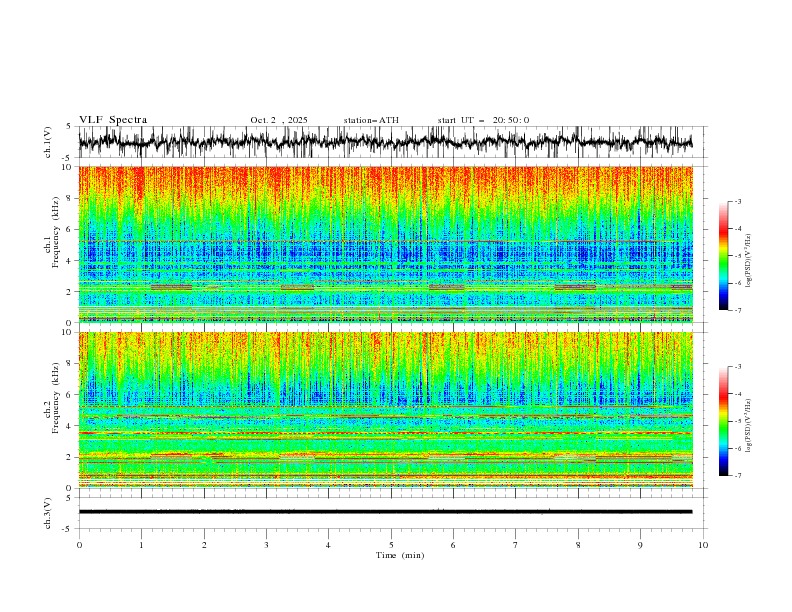The height and width of the screenshot is (612, 792).
Task: Click the 'start UT = 20:50:0' text
Action: (483, 120)
